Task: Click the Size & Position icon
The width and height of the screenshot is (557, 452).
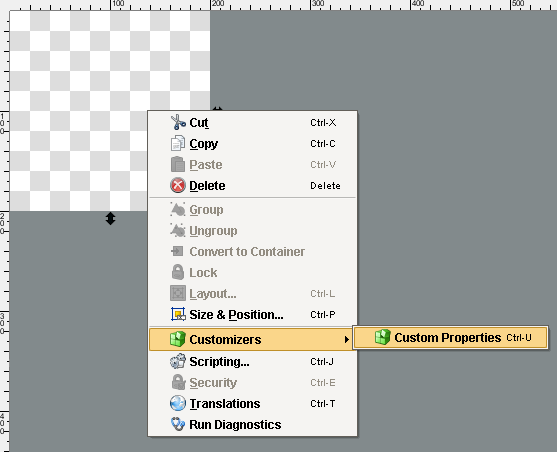Action: (x=178, y=314)
